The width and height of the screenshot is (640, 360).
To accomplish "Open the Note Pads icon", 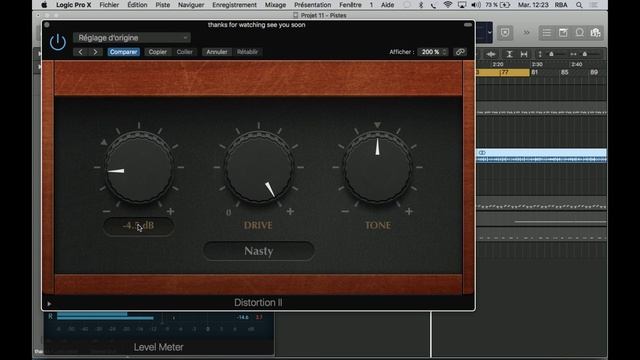I will [563, 33].
